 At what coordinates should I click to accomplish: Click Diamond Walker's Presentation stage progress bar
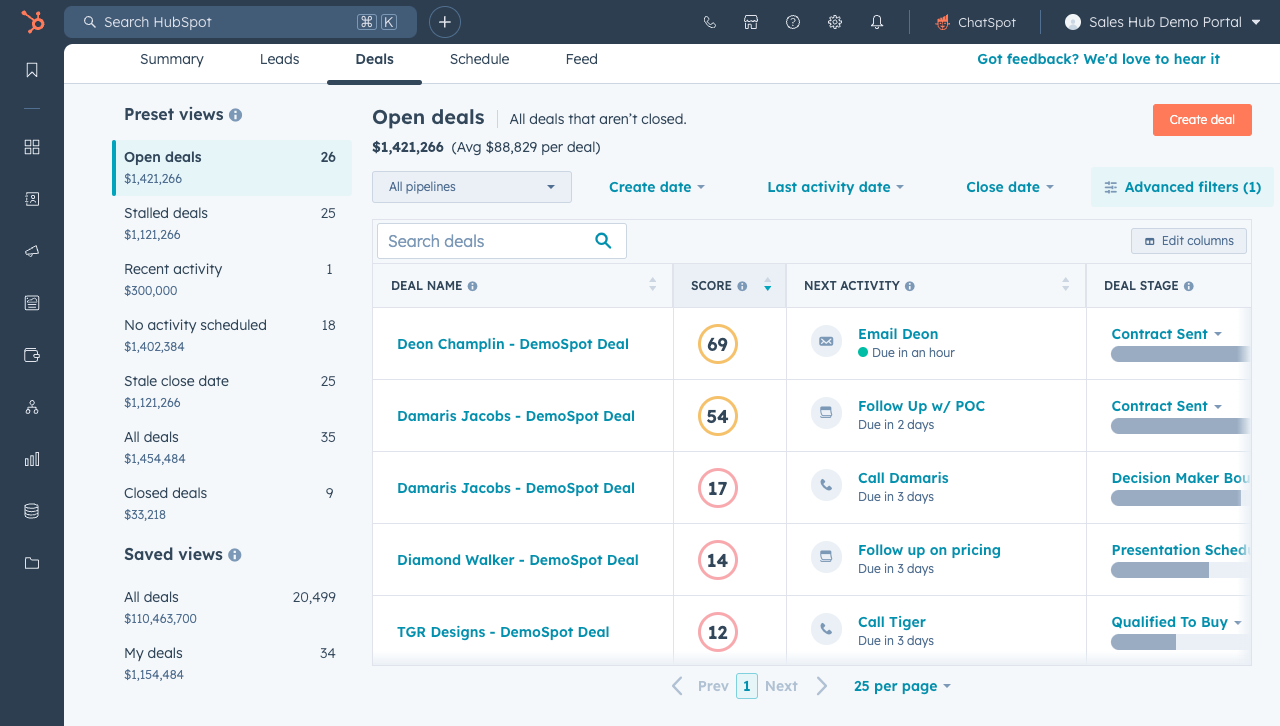point(1181,570)
